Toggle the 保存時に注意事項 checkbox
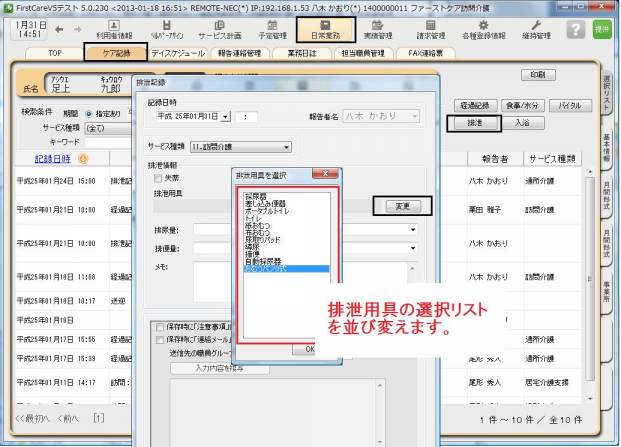621x447 pixels. pos(159,325)
